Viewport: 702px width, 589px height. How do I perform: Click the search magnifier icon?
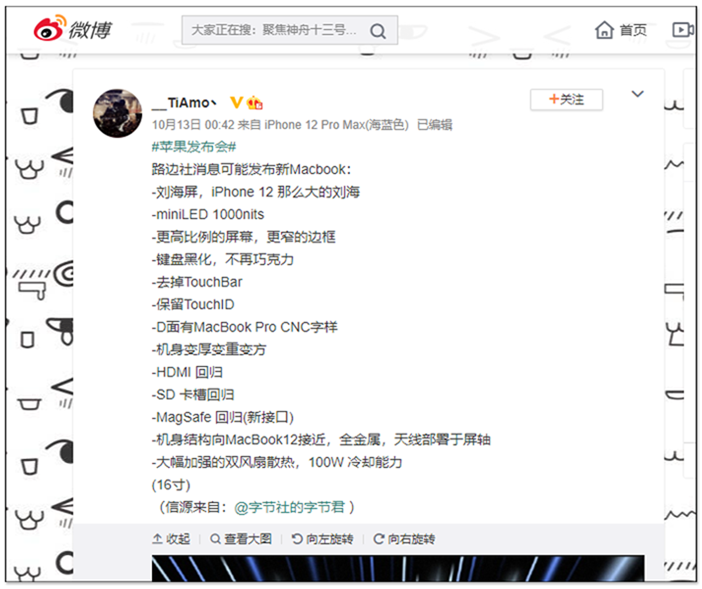[x=377, y=31]
